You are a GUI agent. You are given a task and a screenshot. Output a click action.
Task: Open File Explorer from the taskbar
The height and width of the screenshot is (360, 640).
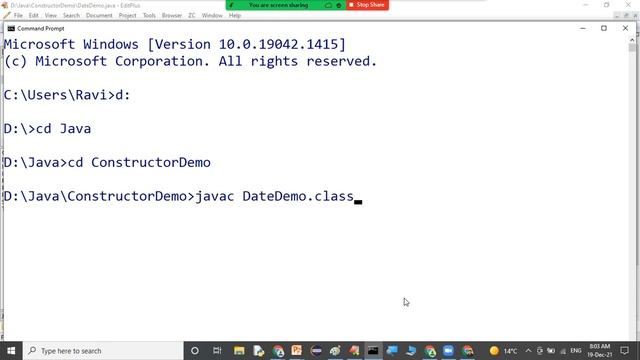click(239, 351)
